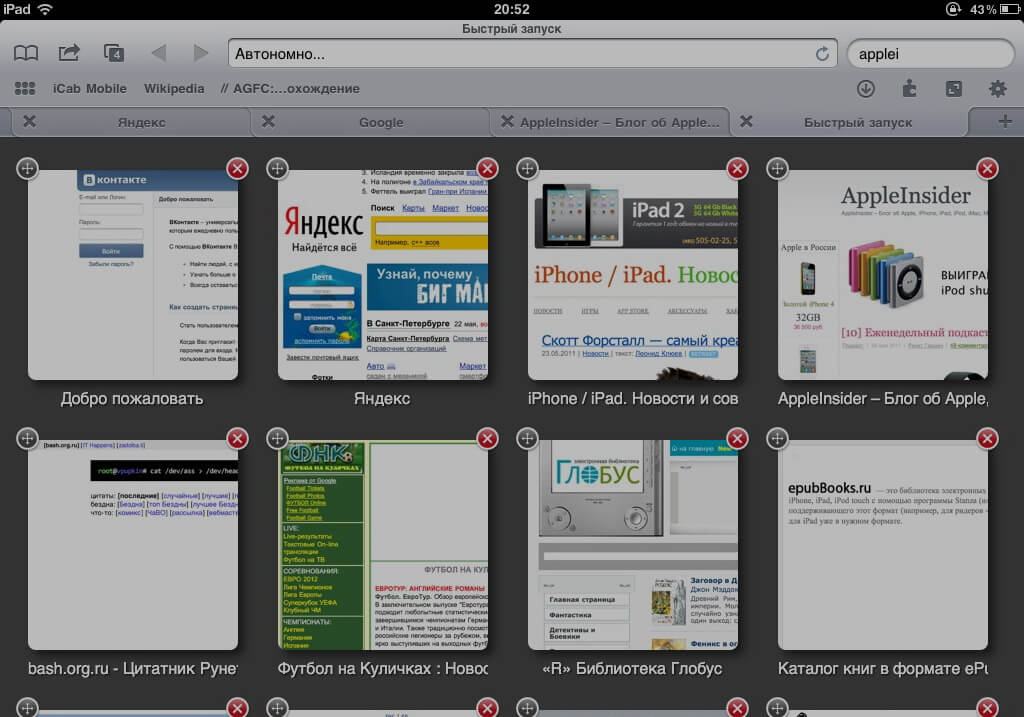Open the tabs overview icon
Image resolution: width=1024 pixels, height=717 pixels.
pos(114,53)
